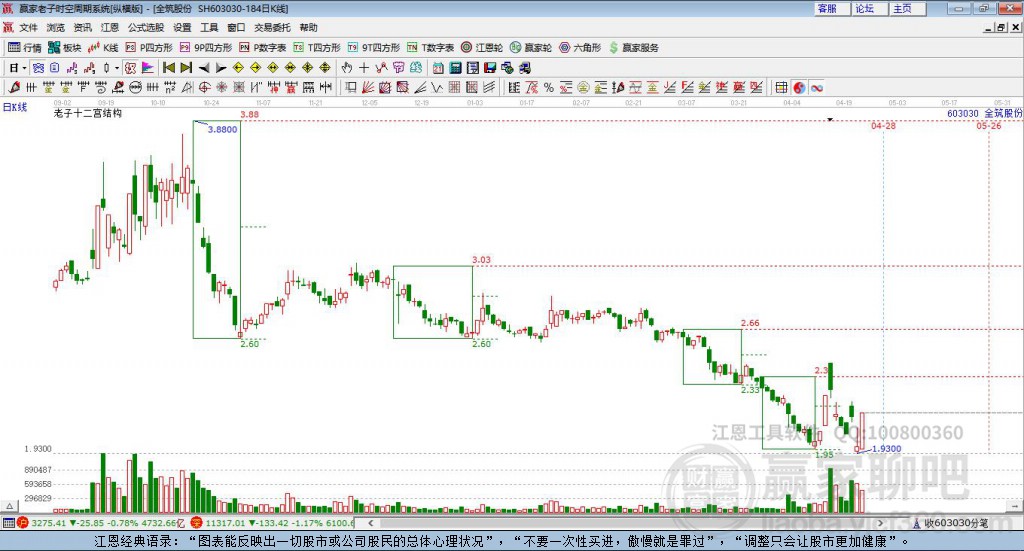Open the 工具 menu
Screen dimensions: 1024x551
[209, 27]
